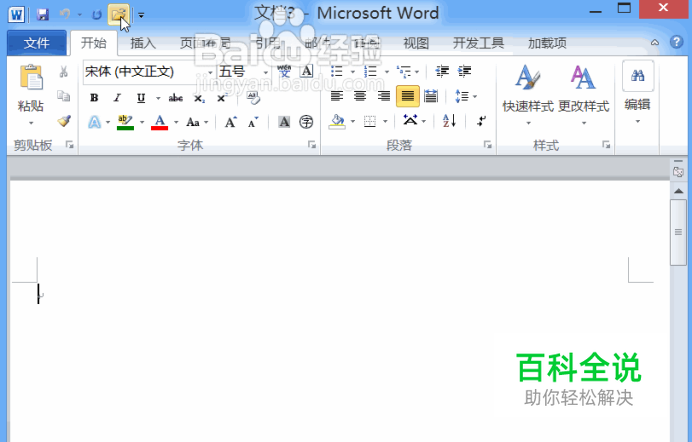Open the 文件 tab

pyautogui.click(x=37, y=43)
